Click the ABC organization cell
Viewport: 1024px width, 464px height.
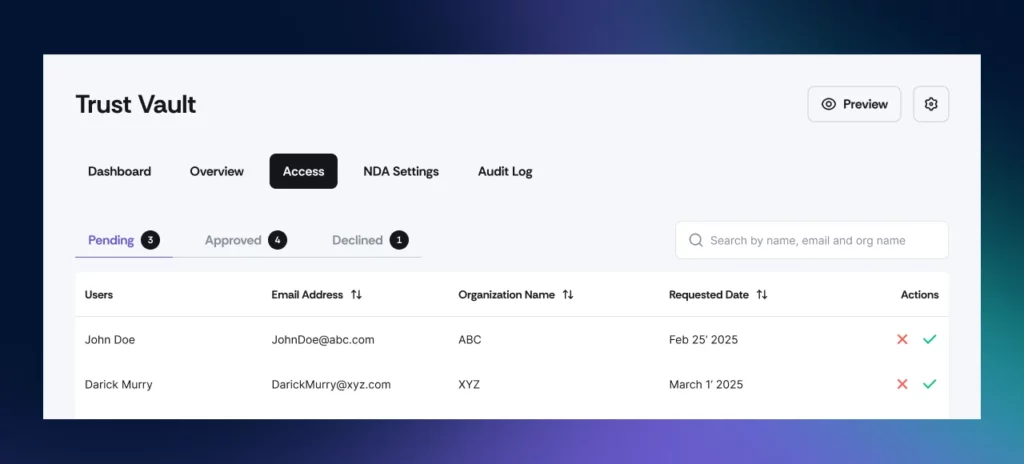pos(470,340)
